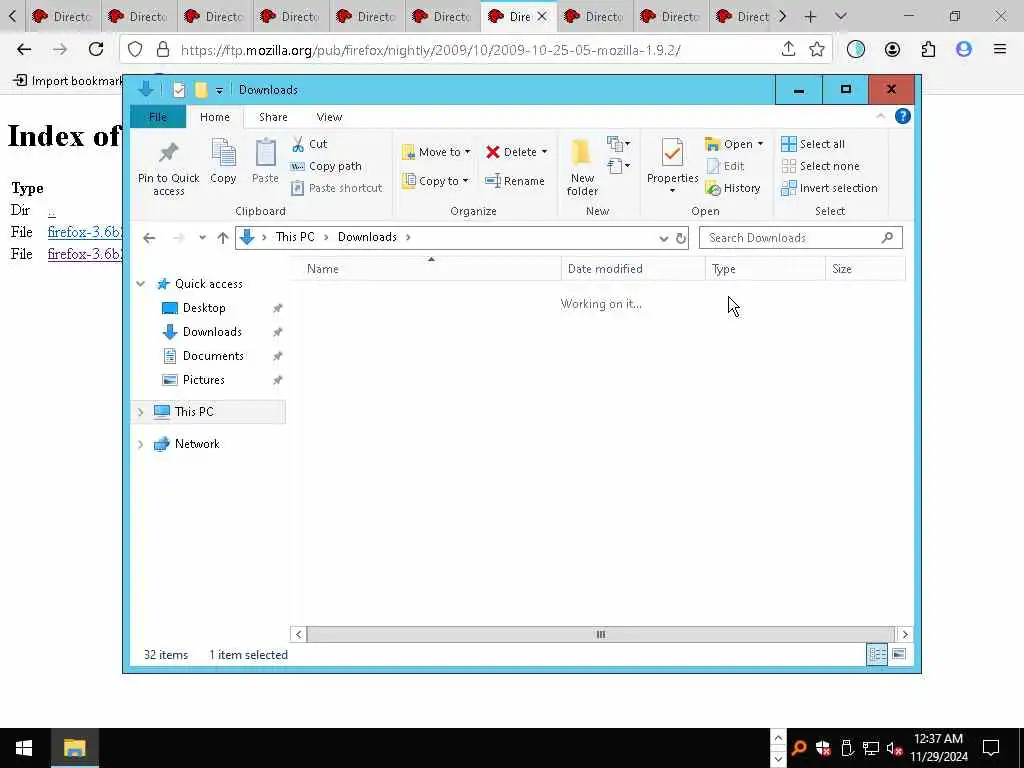Bookmark this page with the star
The width and height of the screenshot is (1024, 768).
pyautogui.click(x=816, y=49)
